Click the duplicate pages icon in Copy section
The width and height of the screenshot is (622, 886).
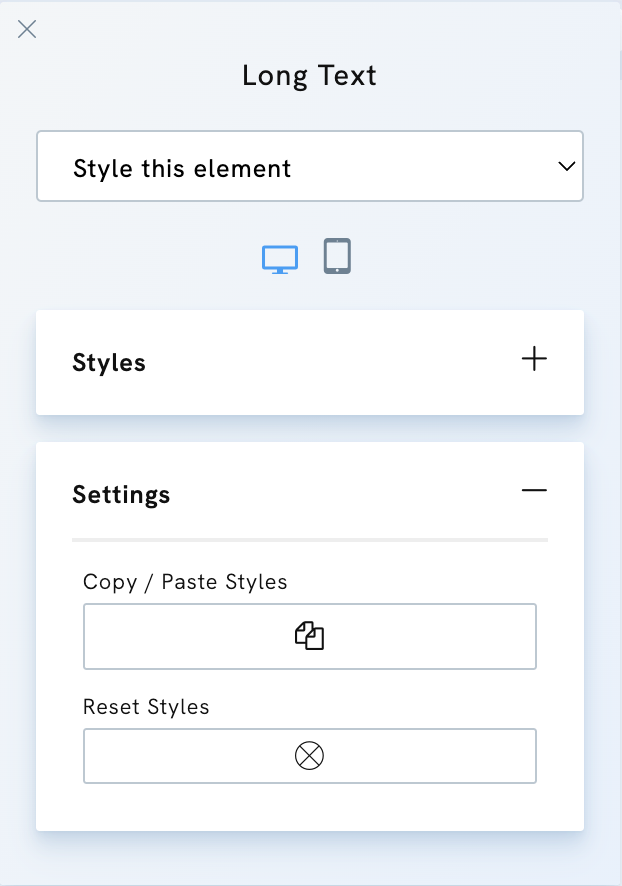click(310, 635)
